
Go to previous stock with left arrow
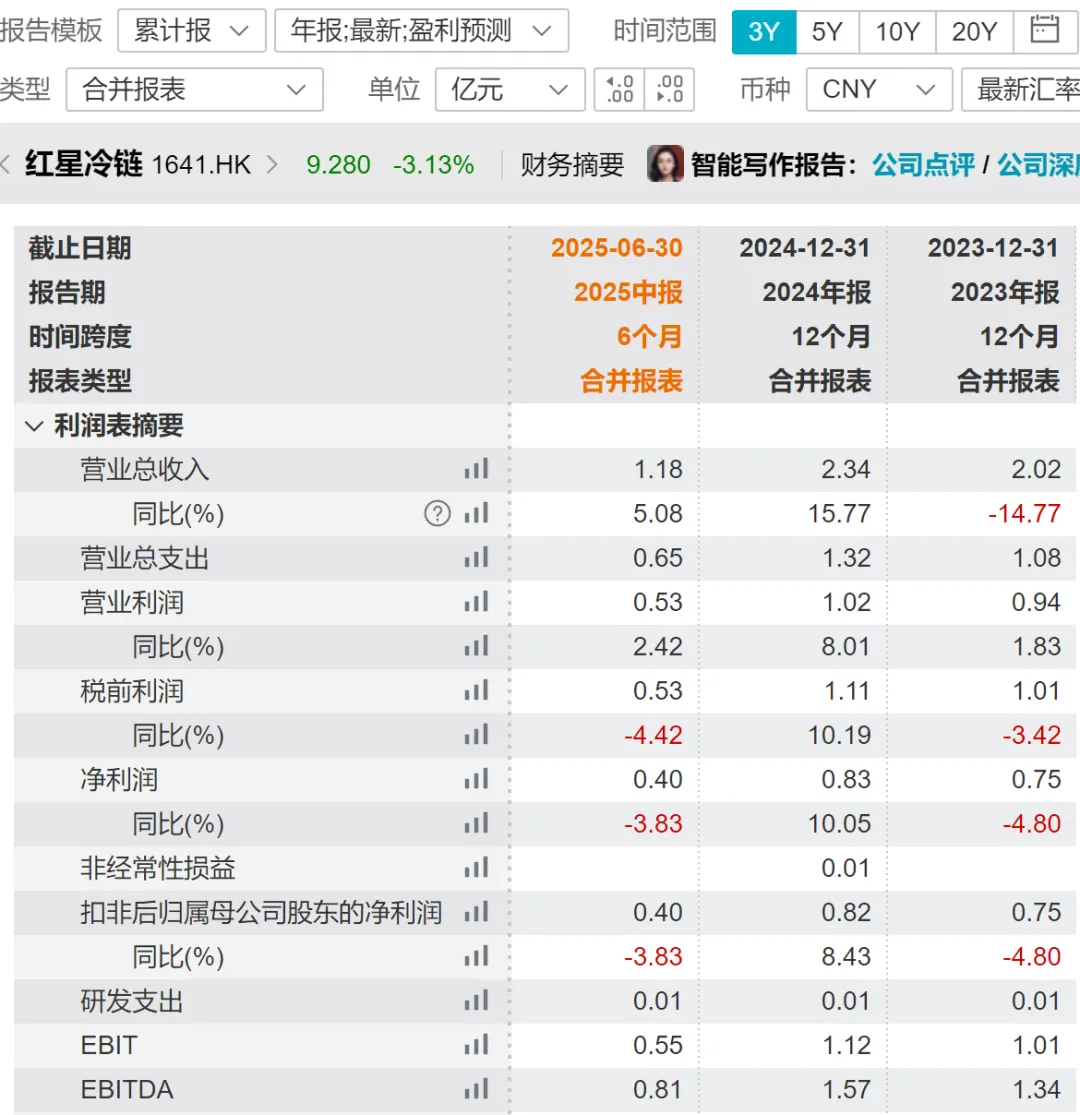[6, 164]
